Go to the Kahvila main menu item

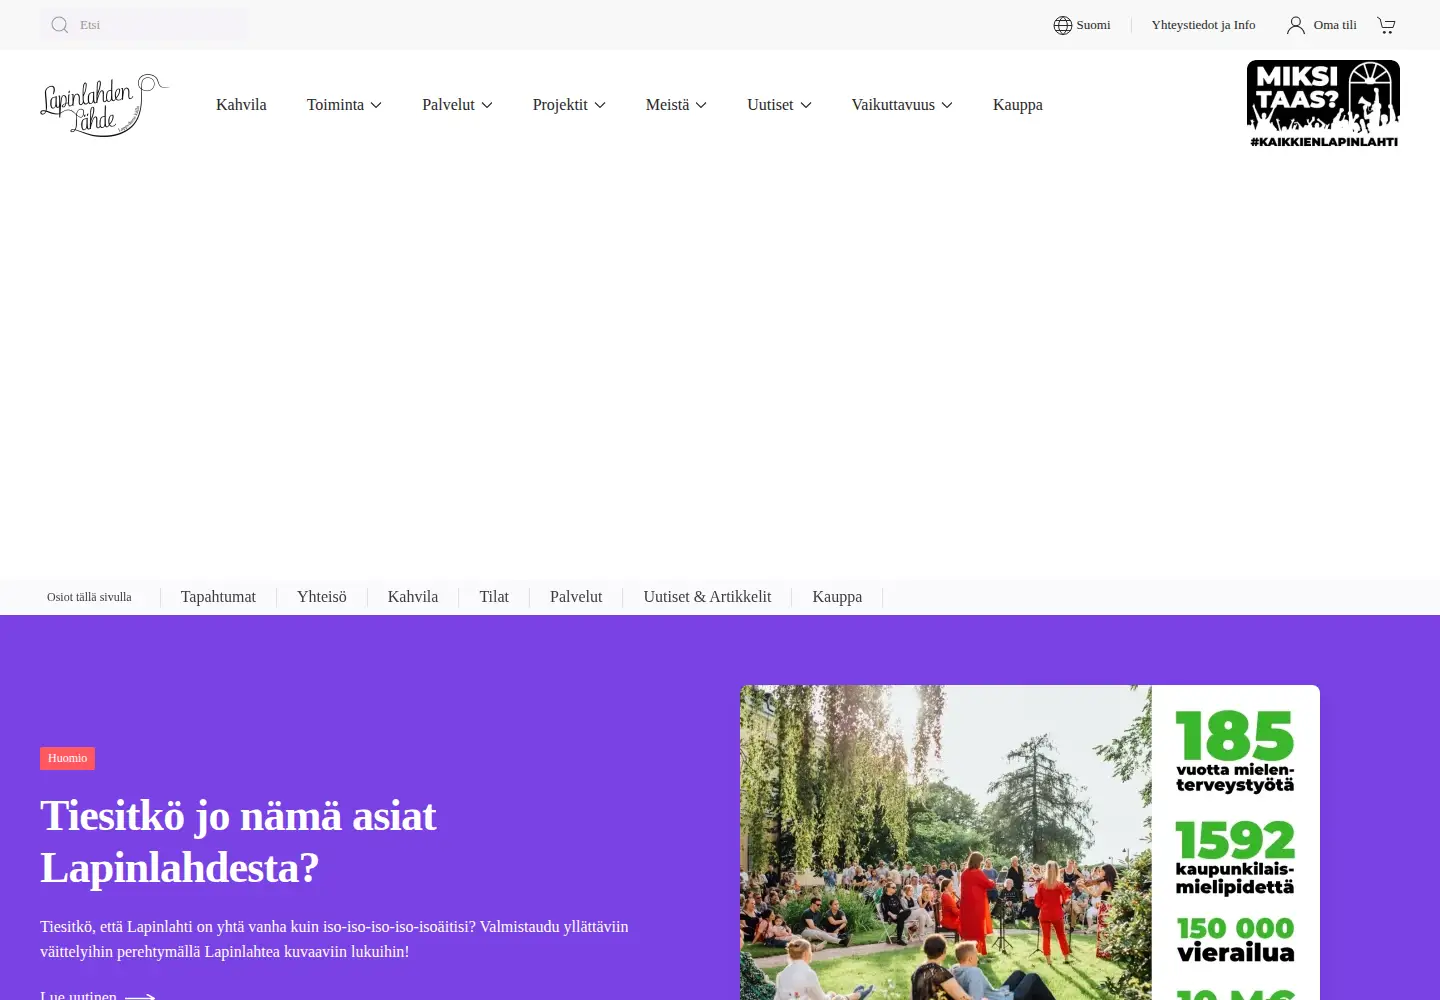click(x=241, y=104)
